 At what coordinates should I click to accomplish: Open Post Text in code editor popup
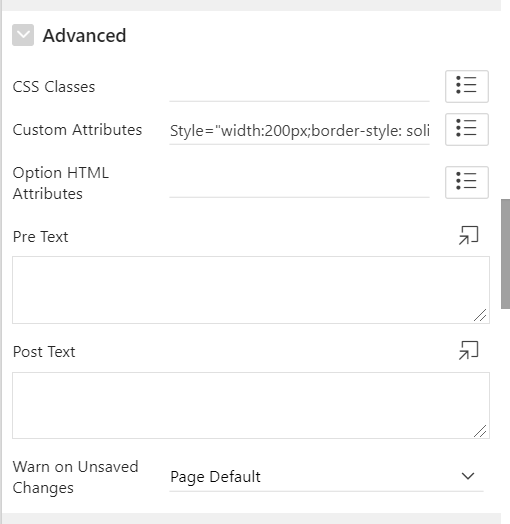[469, 351]
